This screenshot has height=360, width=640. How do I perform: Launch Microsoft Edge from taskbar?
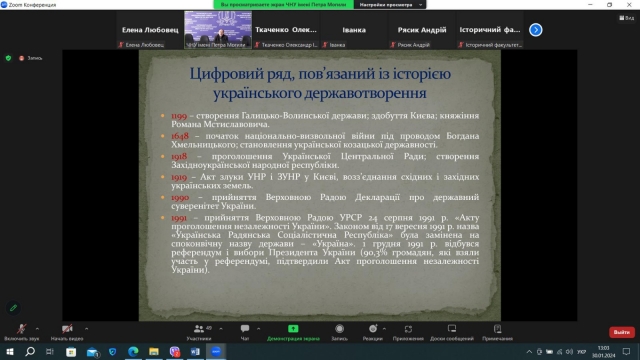tap(133, 351)
